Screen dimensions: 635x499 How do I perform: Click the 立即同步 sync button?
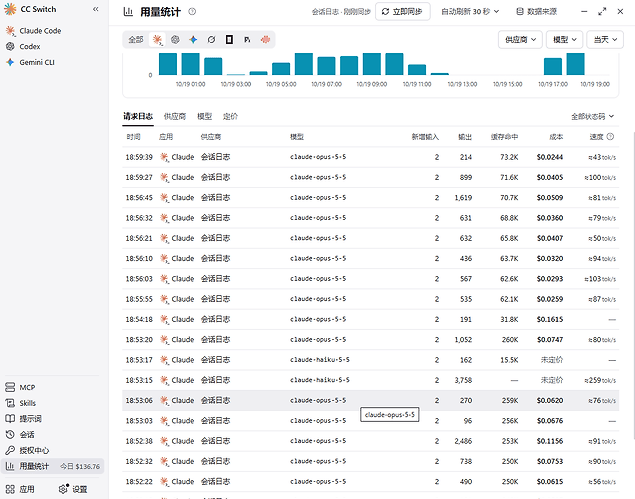403,12
